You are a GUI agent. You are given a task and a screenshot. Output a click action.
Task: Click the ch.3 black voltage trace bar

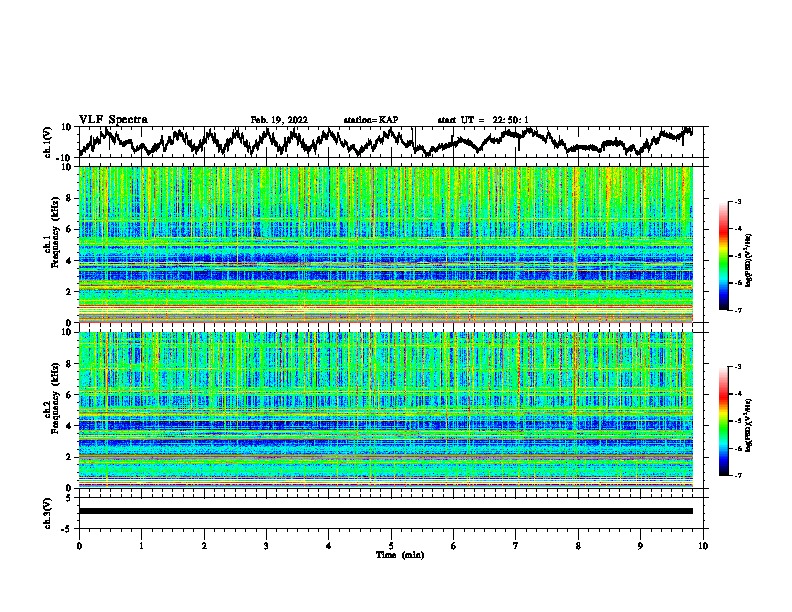coord(386,511)
